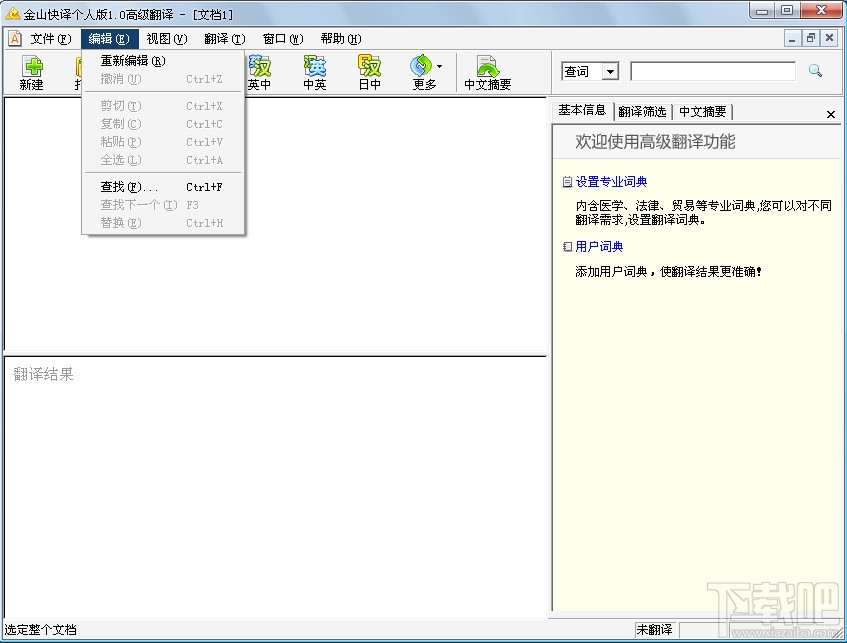Switch to the 翻译筛选 tab
The width and height of the screenshot is (847, 643).
(x=642, y=112)
